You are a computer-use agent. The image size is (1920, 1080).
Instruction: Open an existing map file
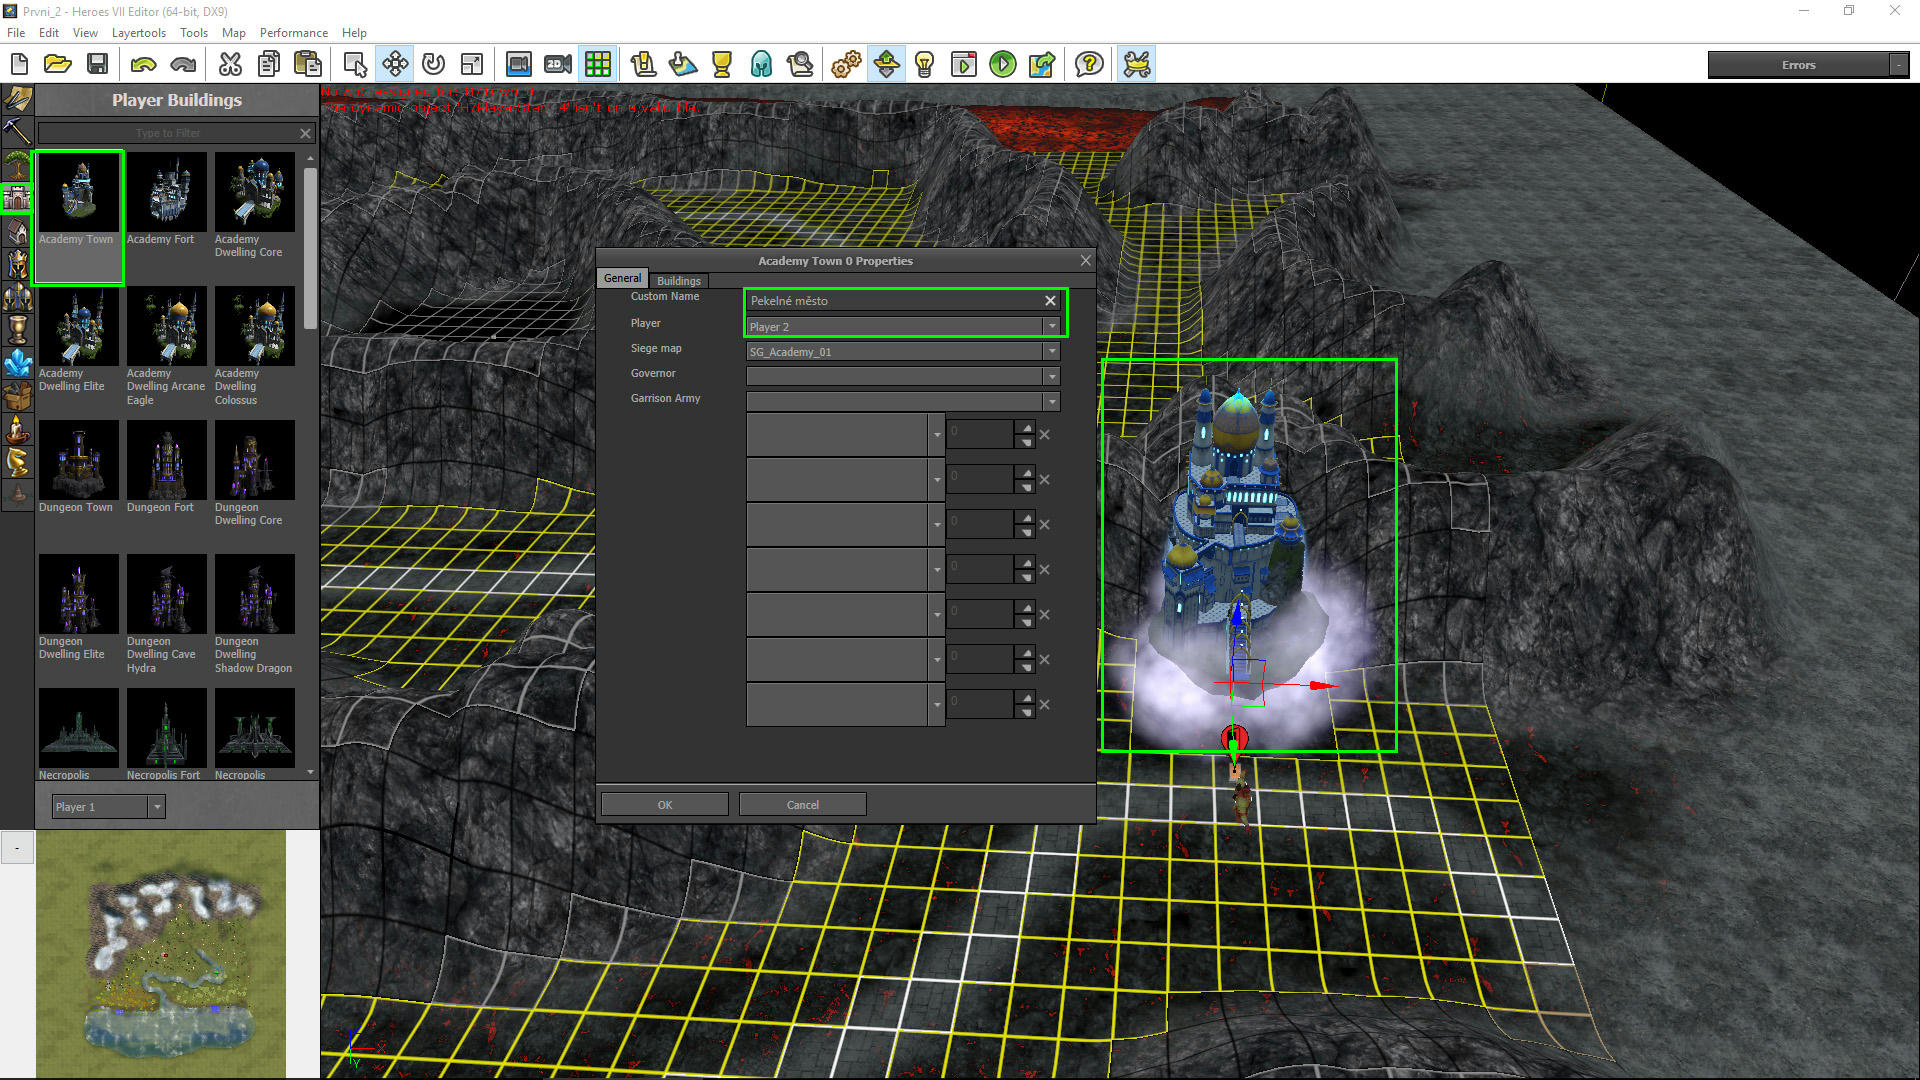click(x=58, y=65)
